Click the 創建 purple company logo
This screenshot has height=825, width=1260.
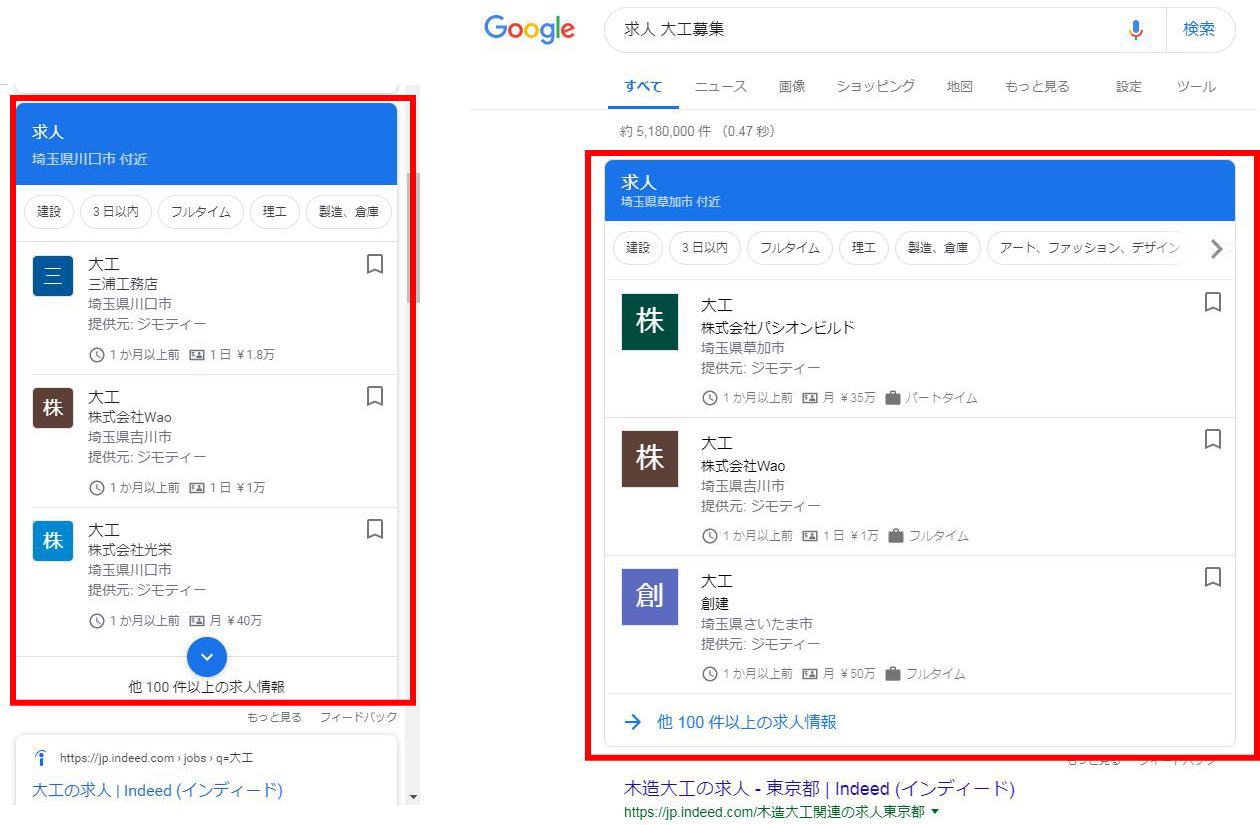tap(650, 597)
